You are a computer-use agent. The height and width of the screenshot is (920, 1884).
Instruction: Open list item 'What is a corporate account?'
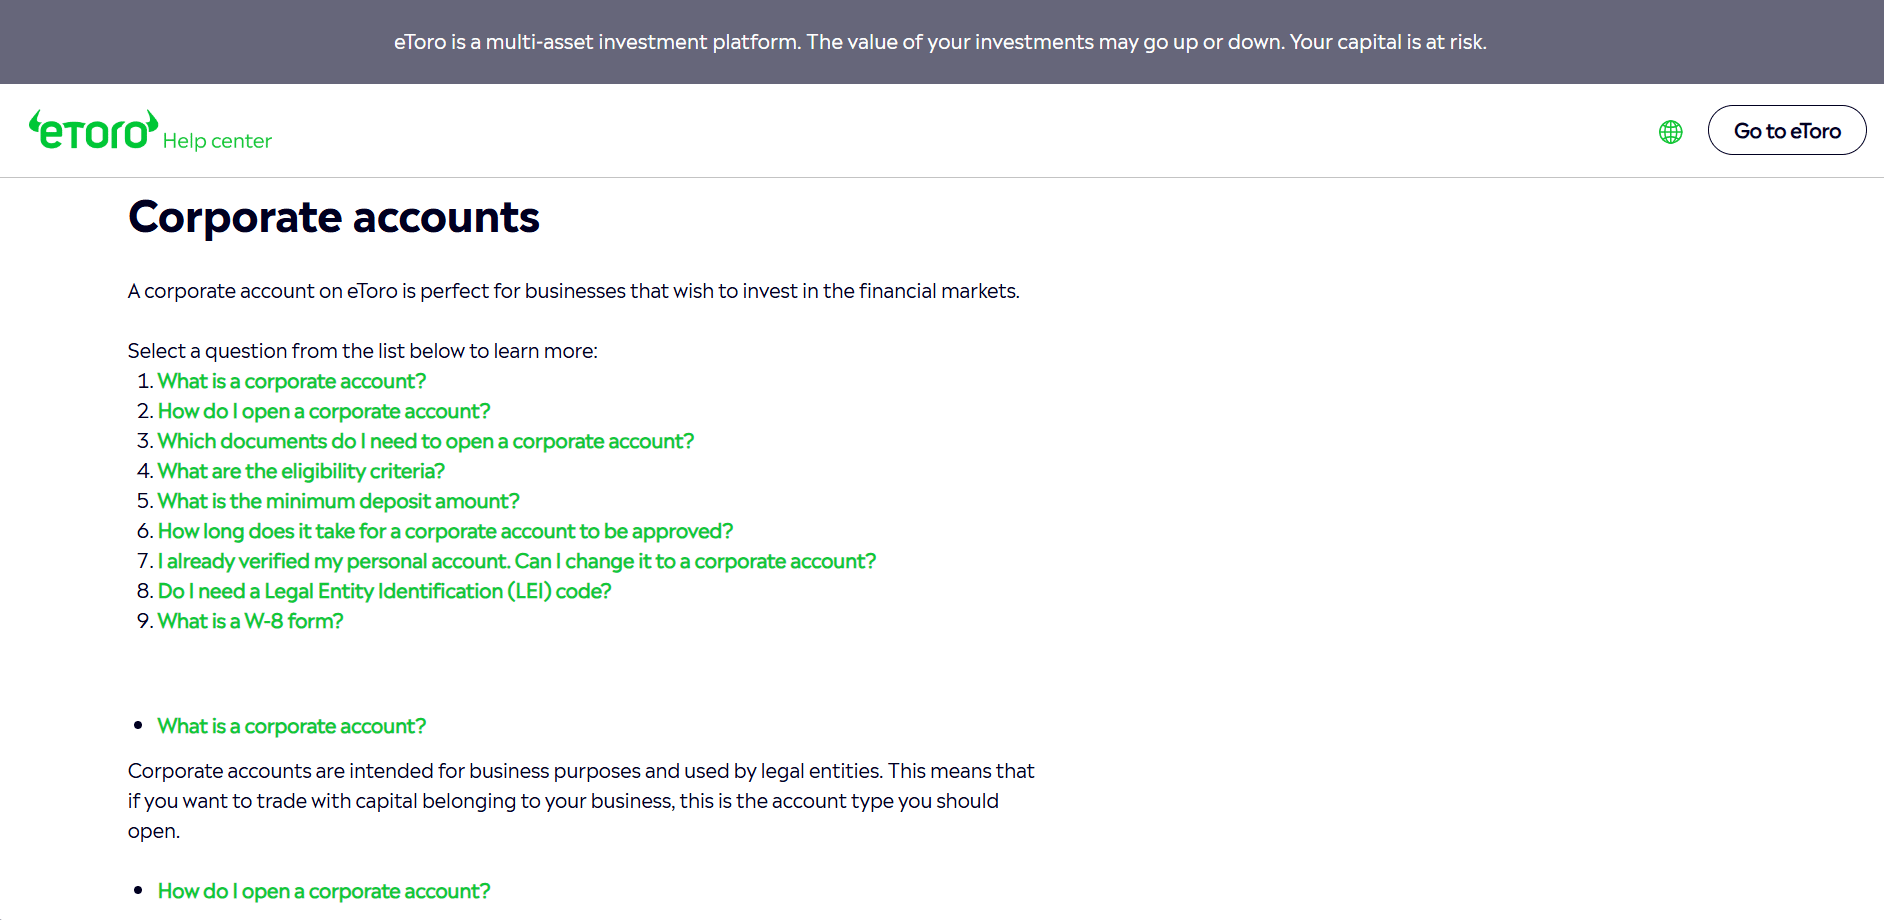(292, 381)
